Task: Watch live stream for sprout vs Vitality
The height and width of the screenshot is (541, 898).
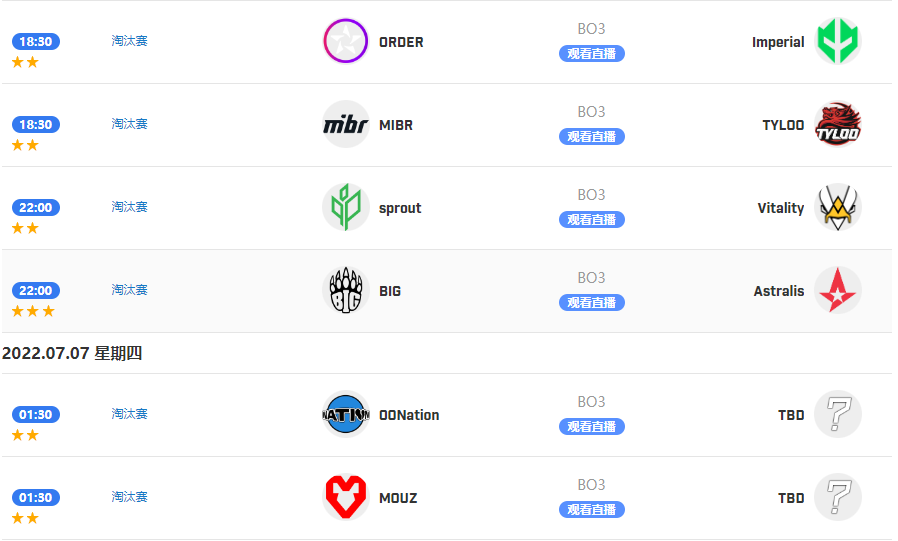Action: point(592,220)
